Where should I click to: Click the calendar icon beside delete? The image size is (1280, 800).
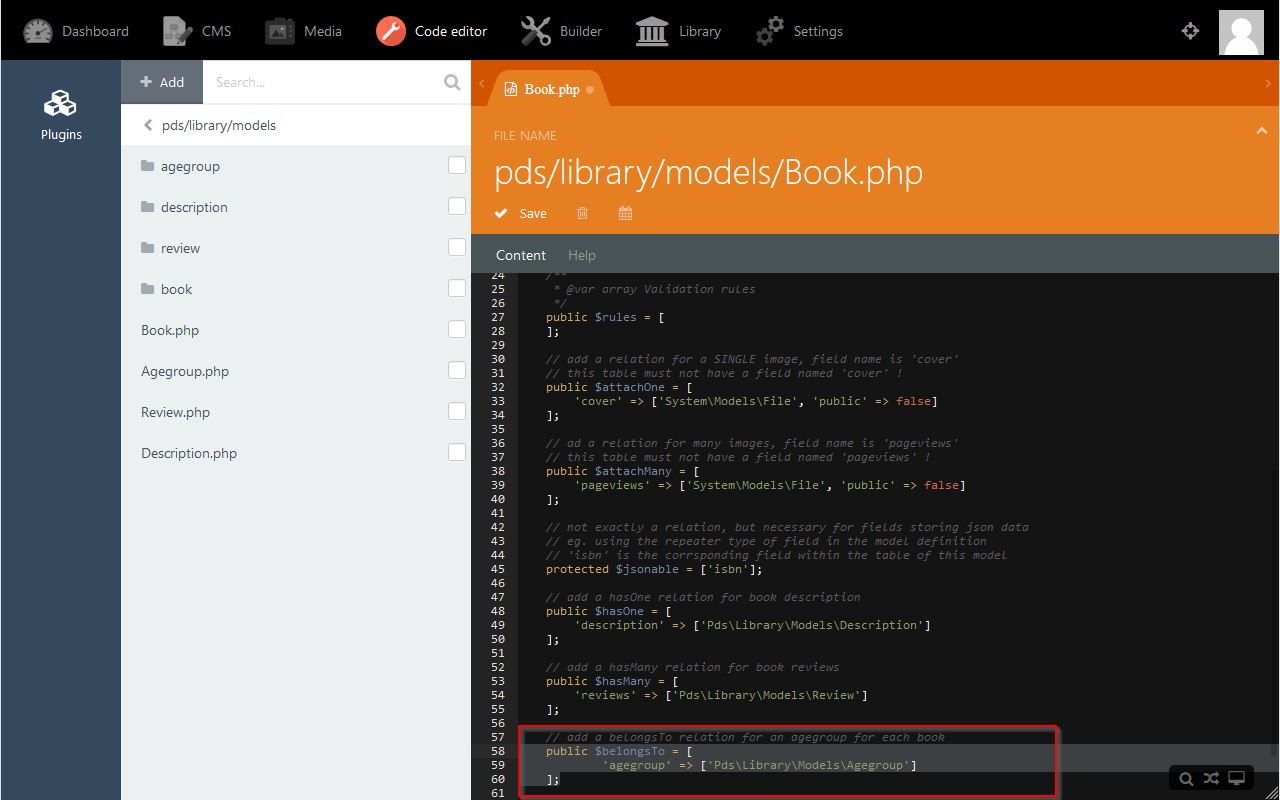pyautogui.click(x=625, y=213)
